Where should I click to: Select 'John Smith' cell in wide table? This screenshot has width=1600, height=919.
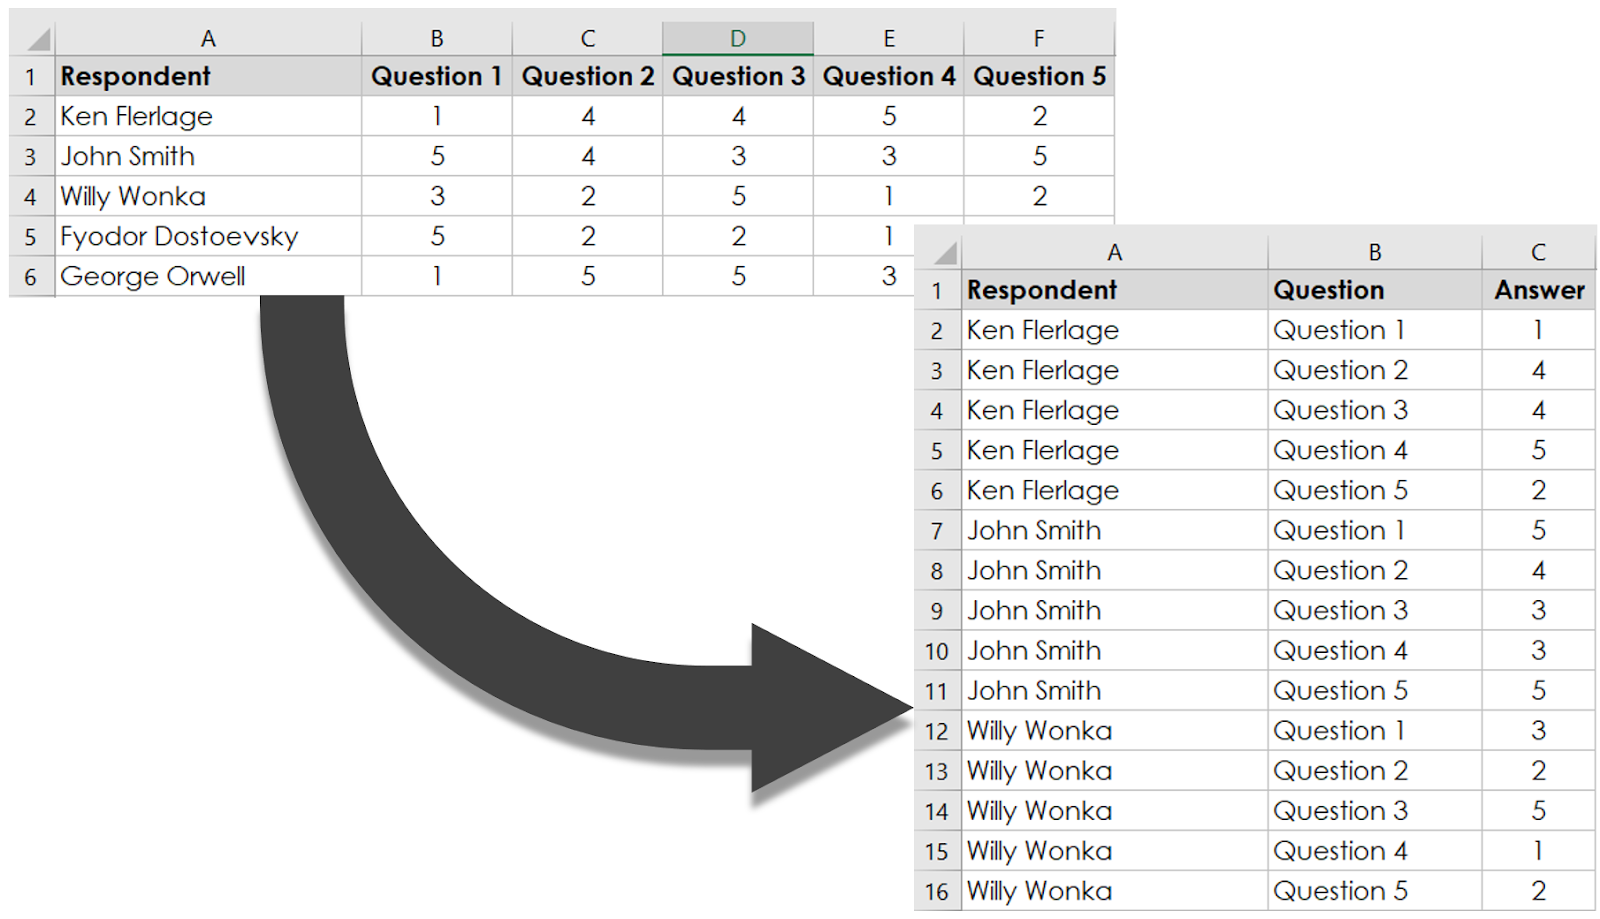(208, 156)
